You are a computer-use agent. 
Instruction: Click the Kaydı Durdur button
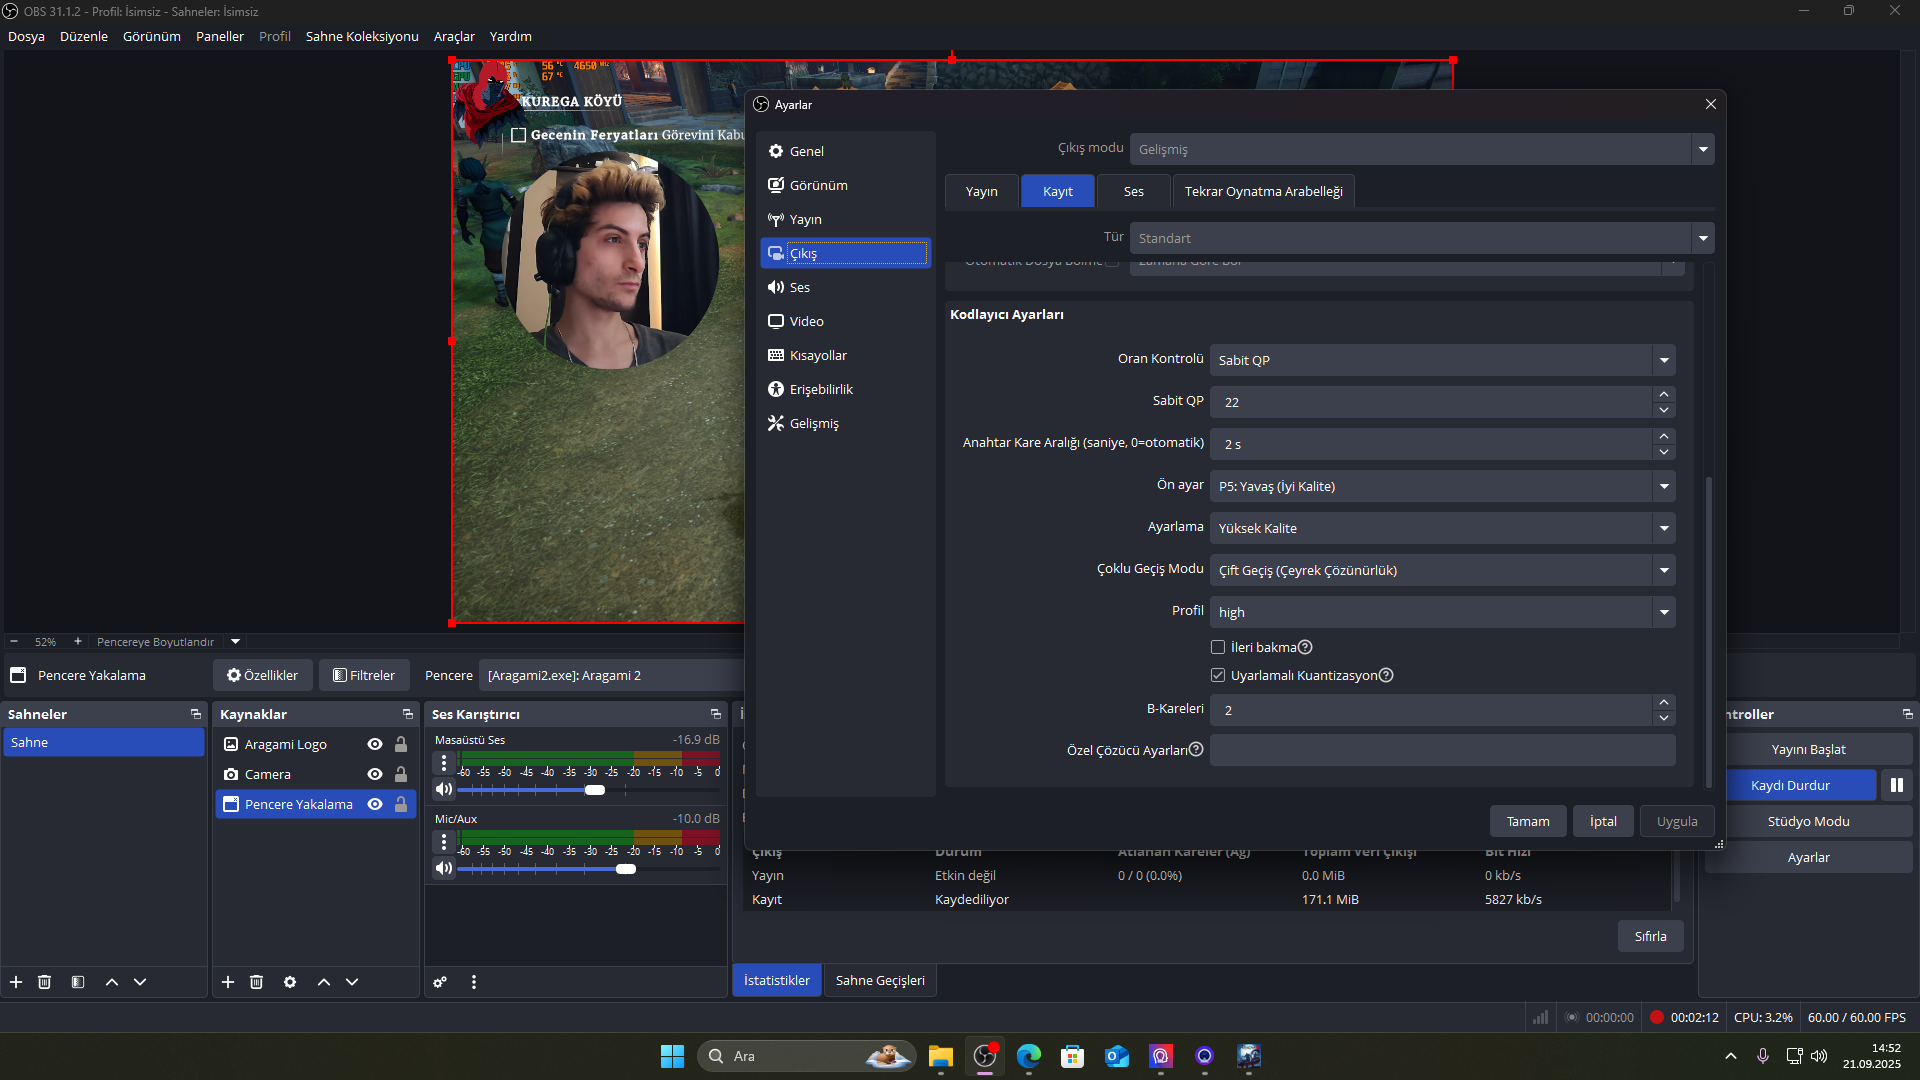(x=1791, y=785)
